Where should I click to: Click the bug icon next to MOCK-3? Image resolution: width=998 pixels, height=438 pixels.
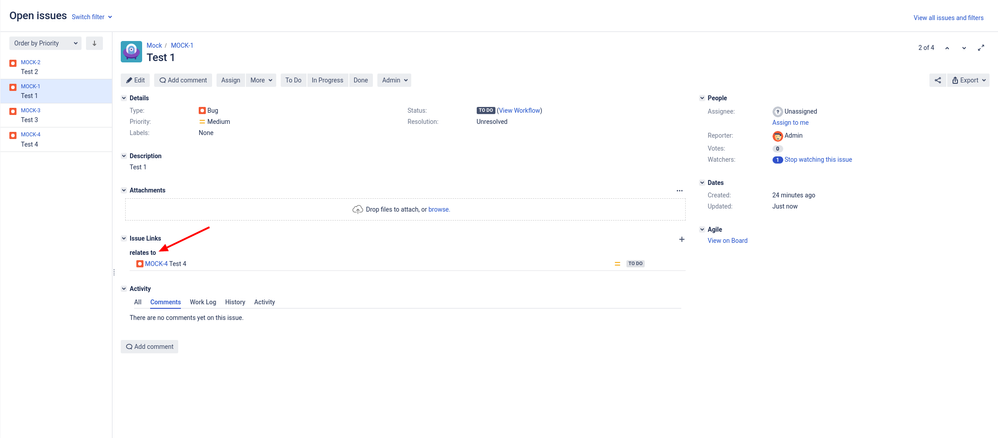[x=13, y=111]
